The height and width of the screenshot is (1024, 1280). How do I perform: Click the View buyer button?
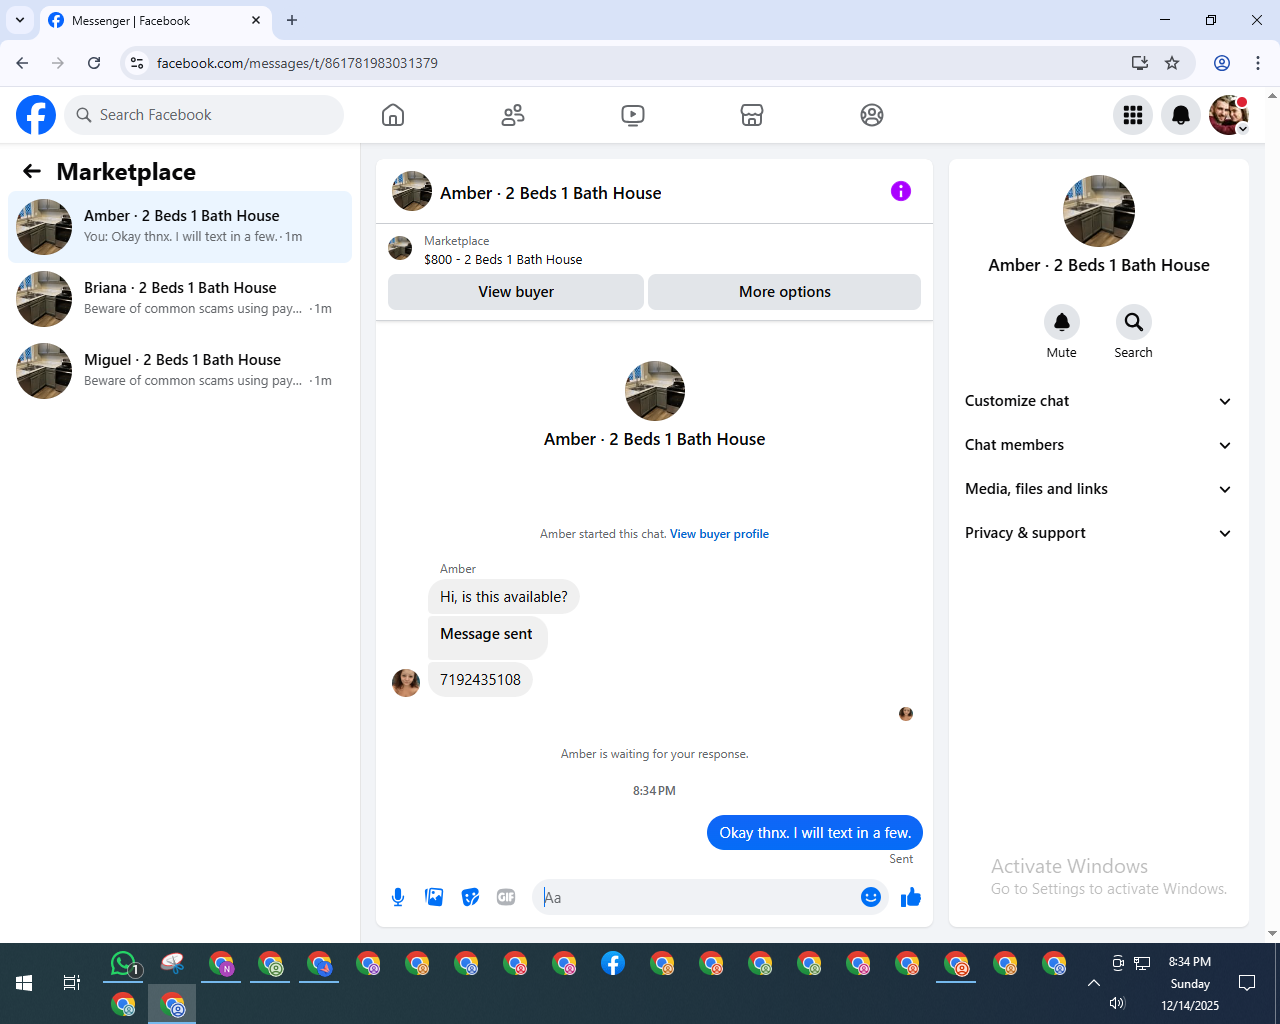pyautogui.click(x=516, y=292)
